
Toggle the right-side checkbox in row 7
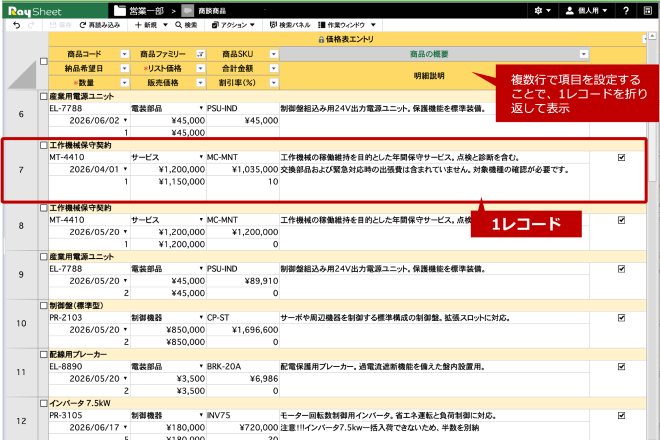click(621, 157)
